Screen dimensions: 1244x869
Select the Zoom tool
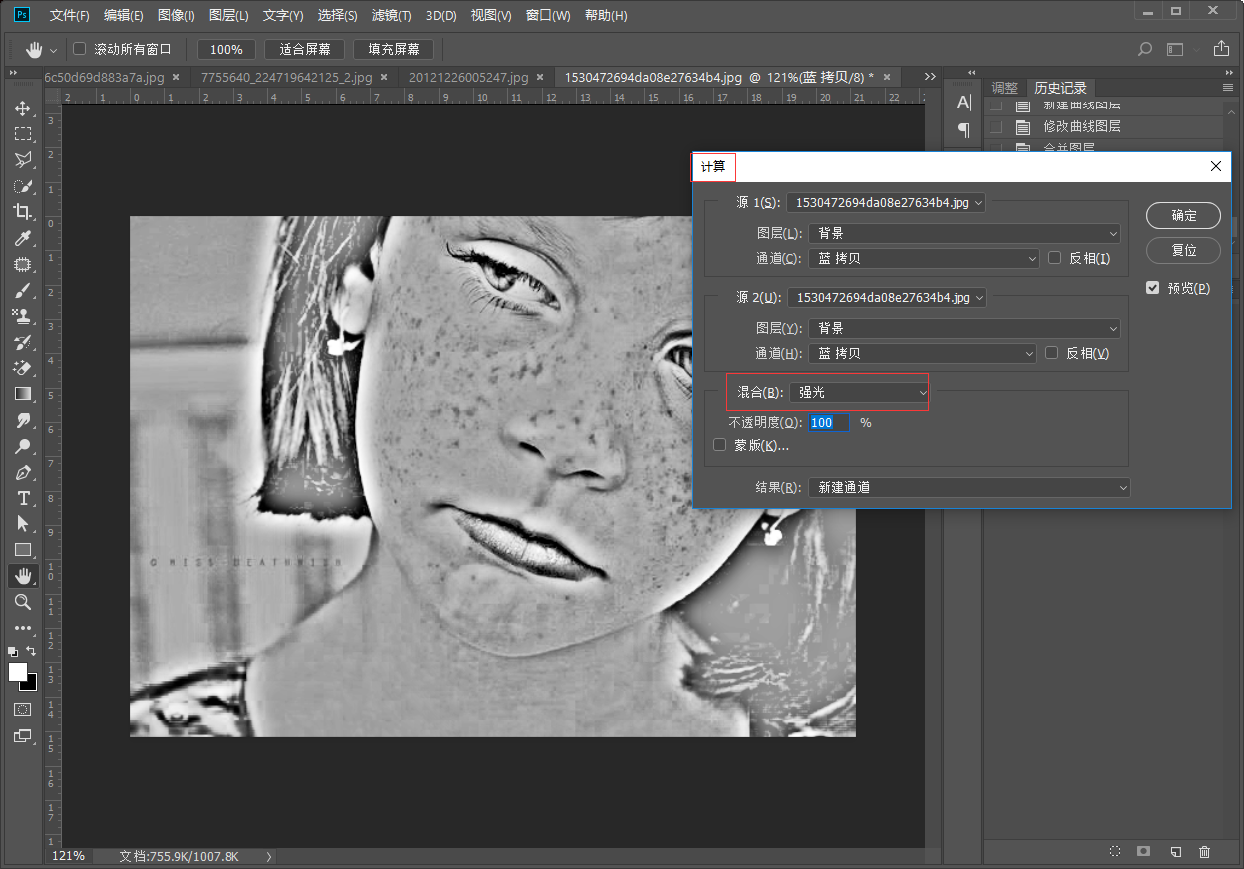[x=23, y=602]
